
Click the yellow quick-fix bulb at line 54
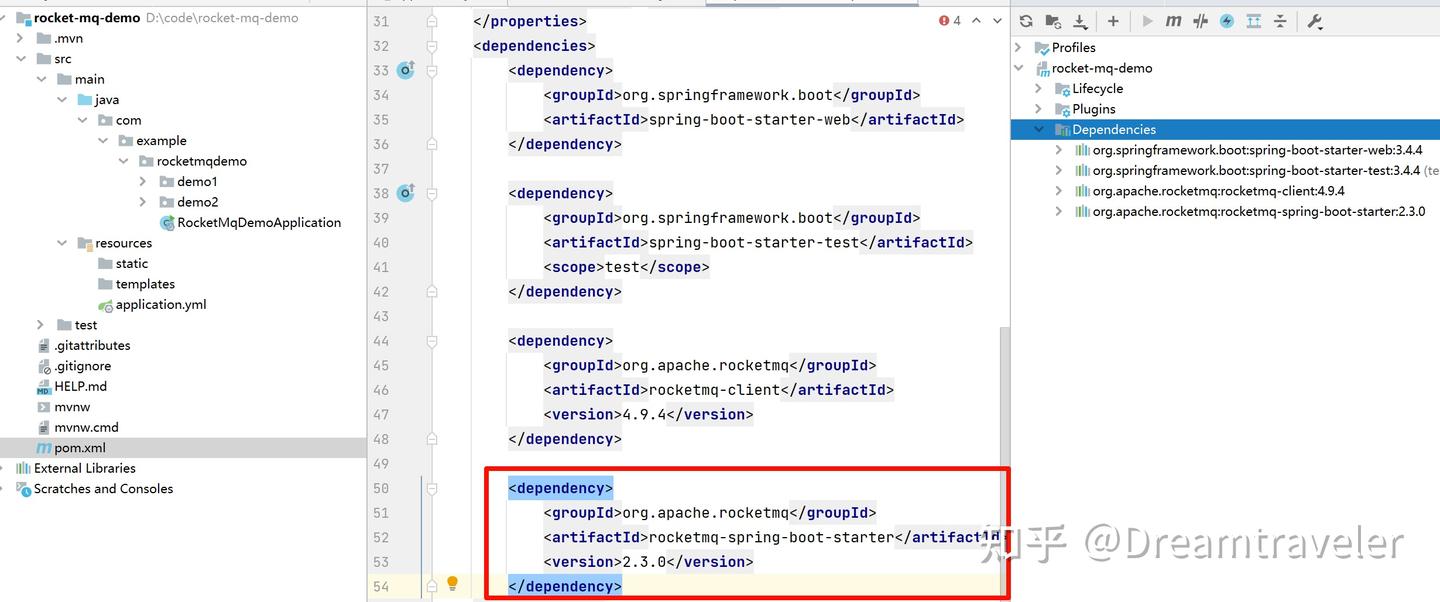tap(452, 583)
